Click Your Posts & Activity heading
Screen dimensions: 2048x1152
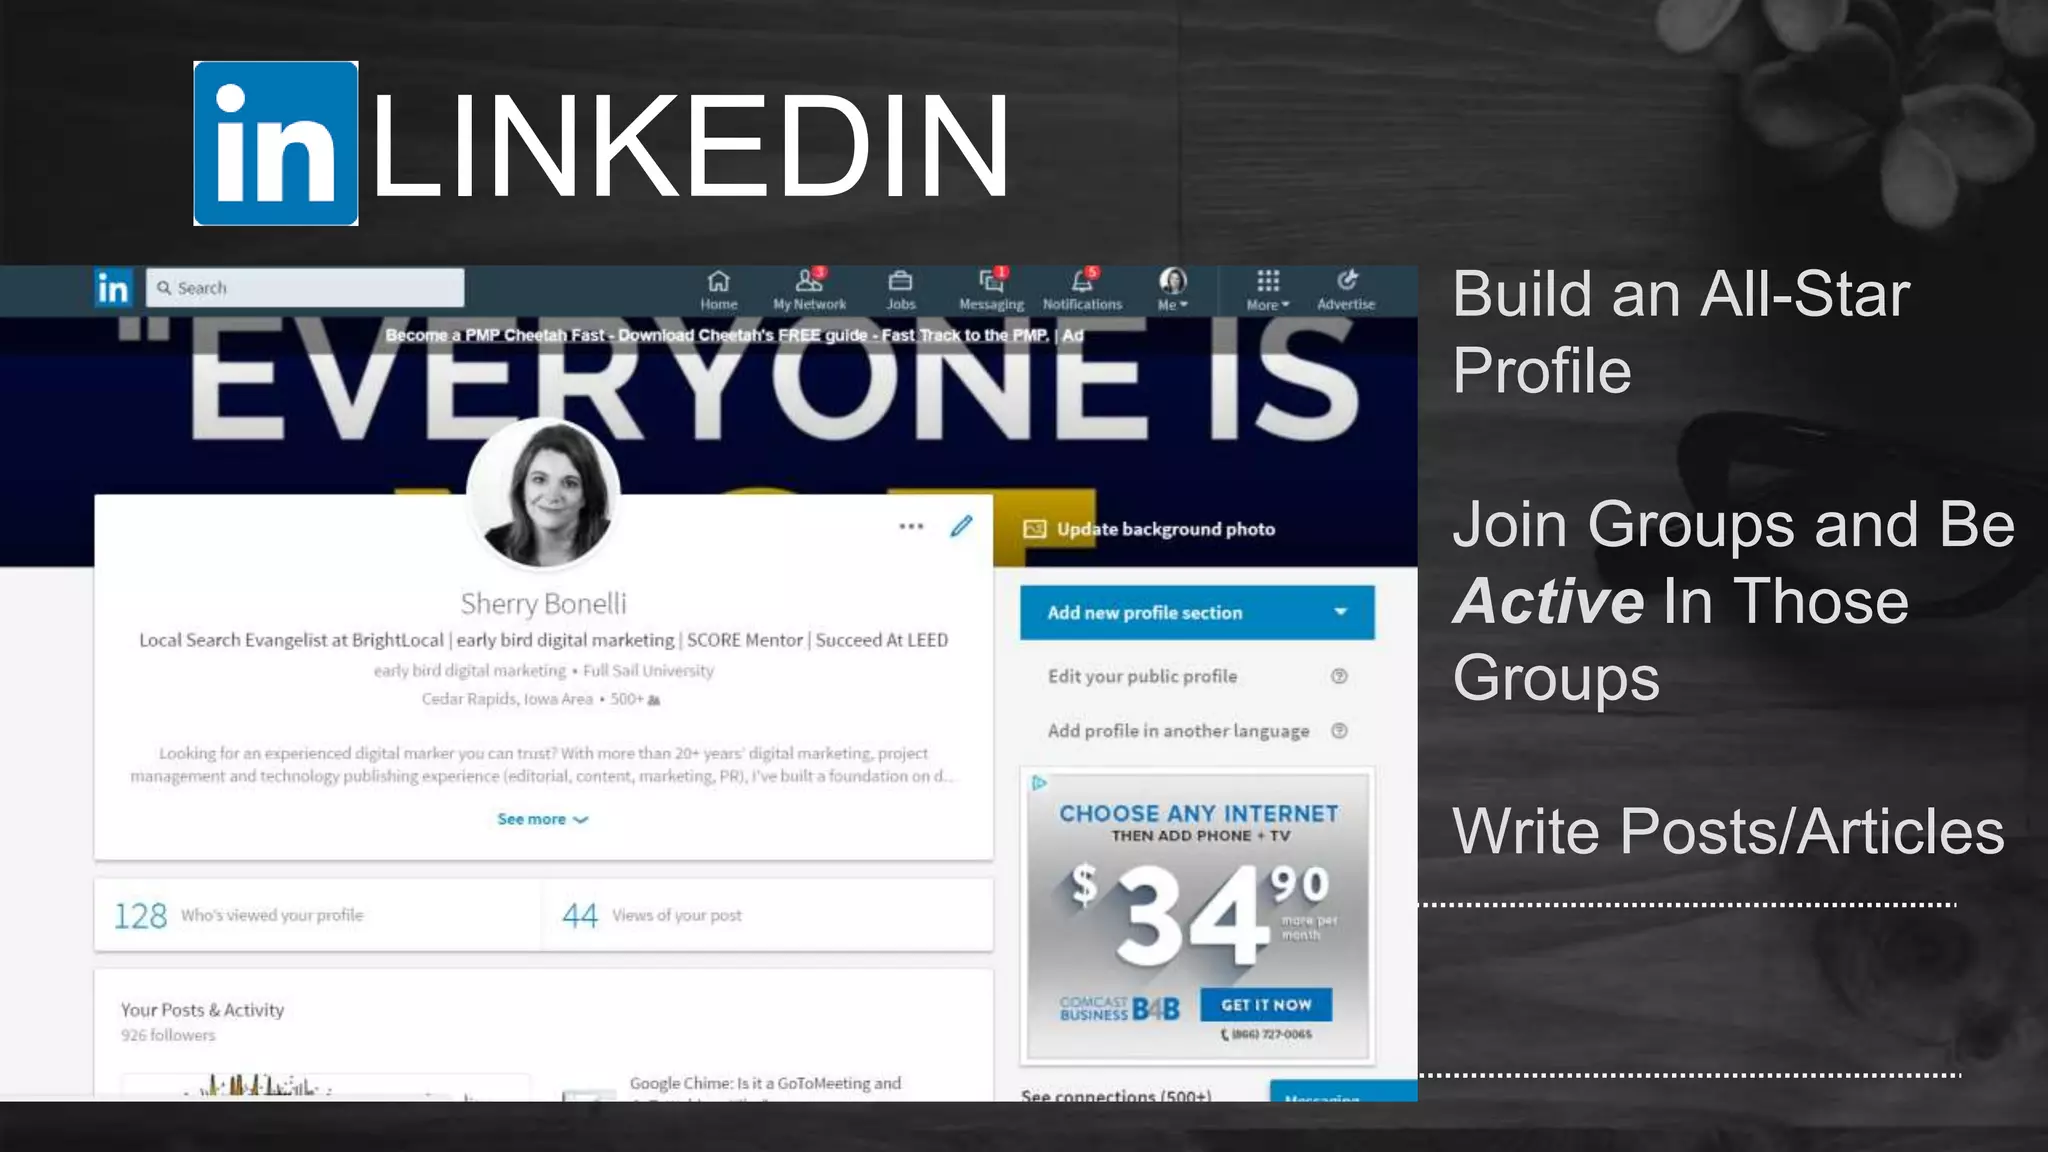(202, 1010)
